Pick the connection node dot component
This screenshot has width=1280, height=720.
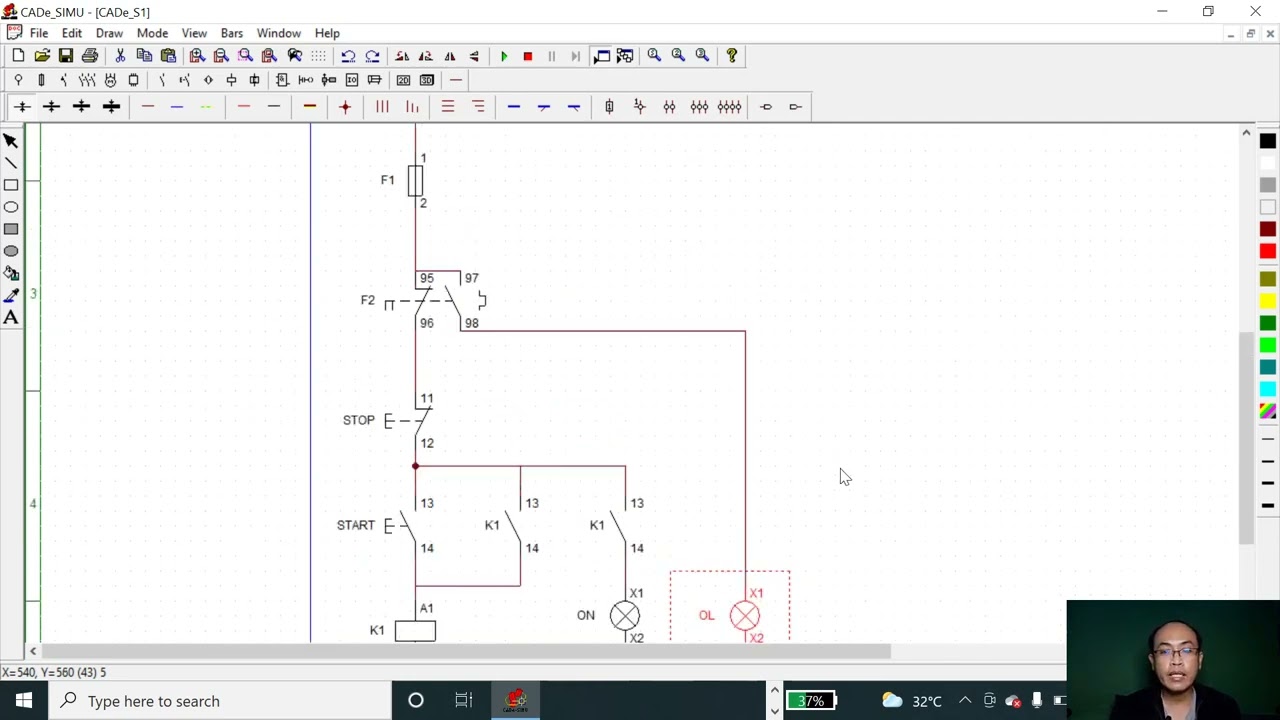point(345,107)
